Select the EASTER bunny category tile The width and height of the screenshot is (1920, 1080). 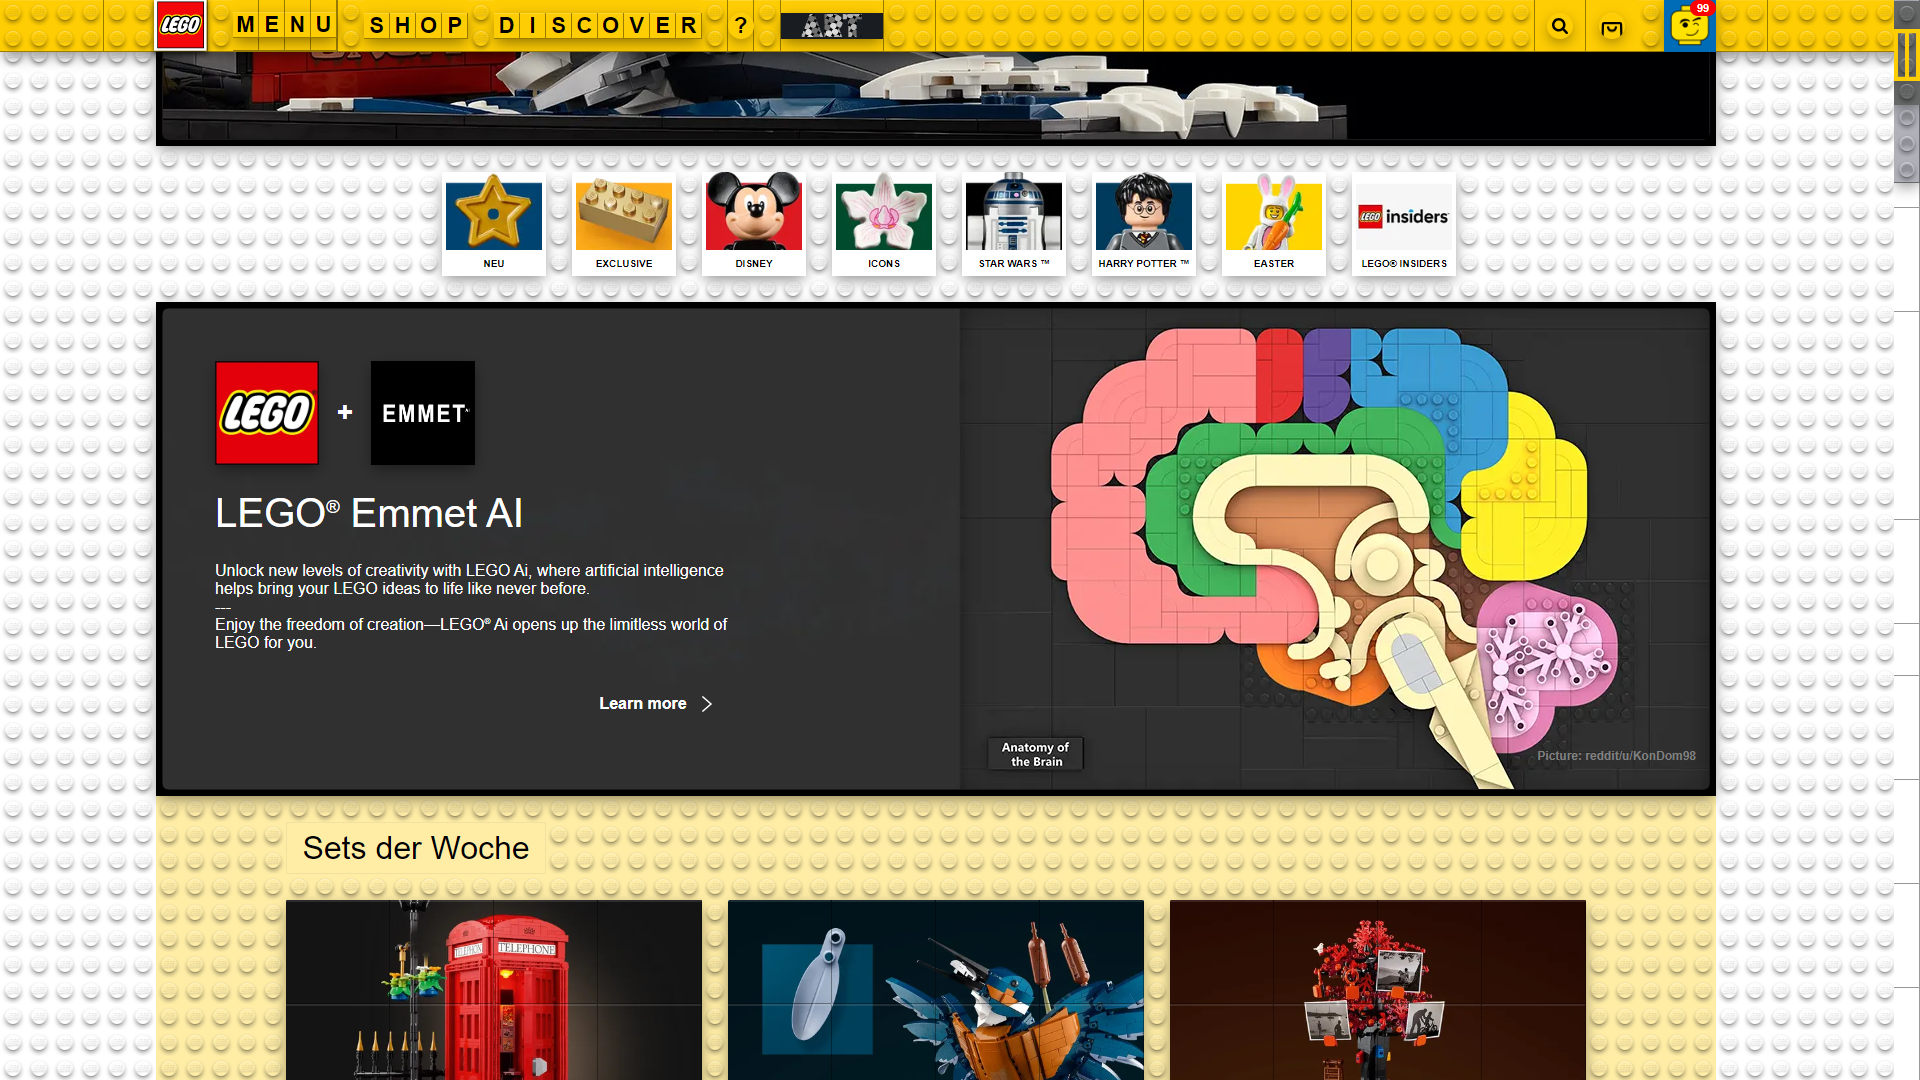point(1274,223)
